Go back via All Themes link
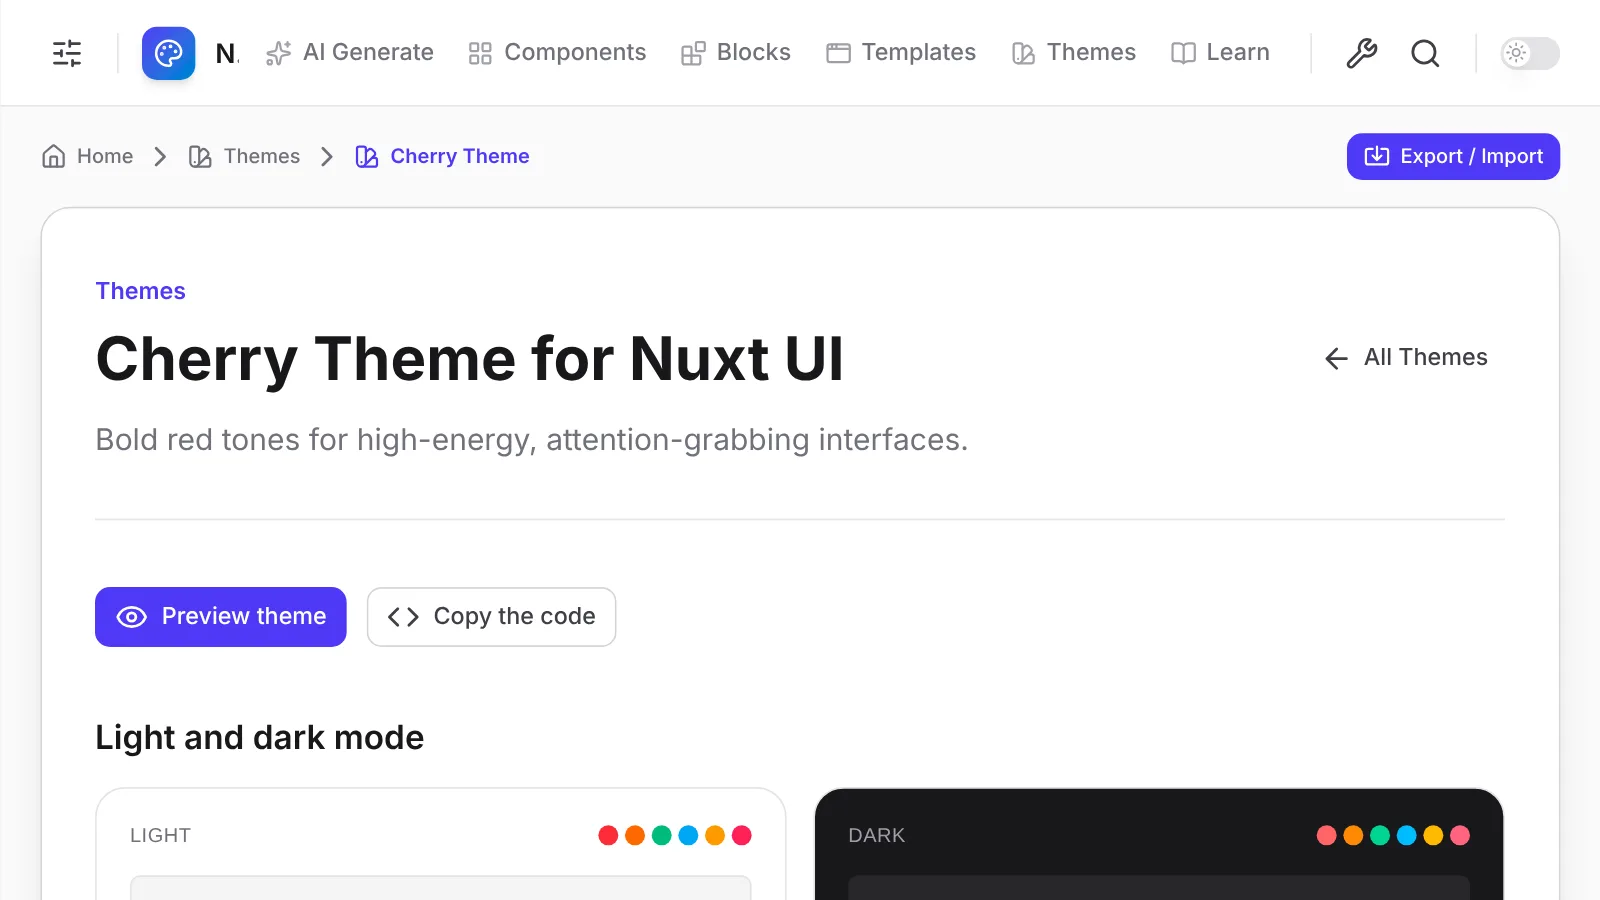The image size is (1600, 900). (x=1406, y=358)
